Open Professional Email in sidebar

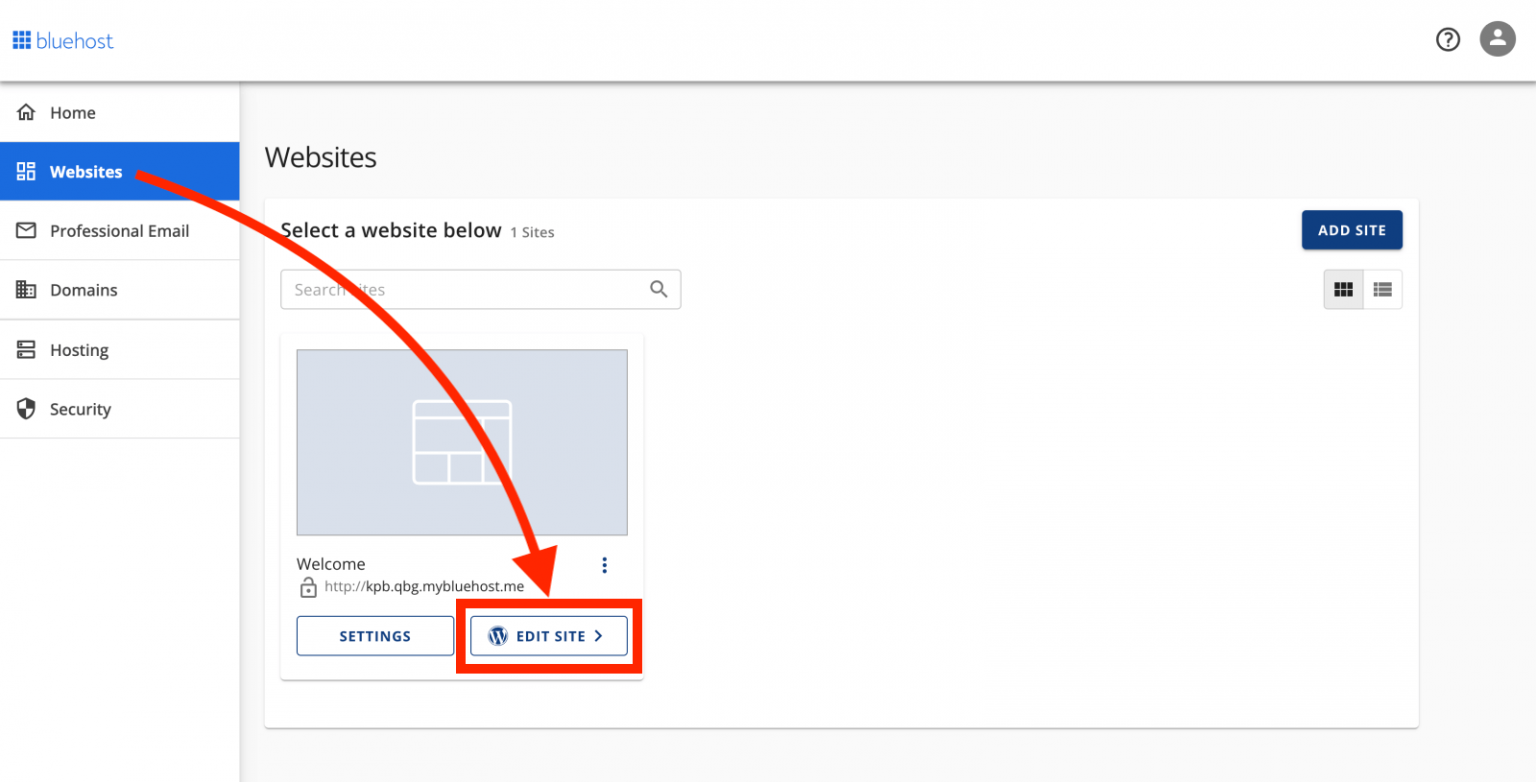tap(119, 231)
